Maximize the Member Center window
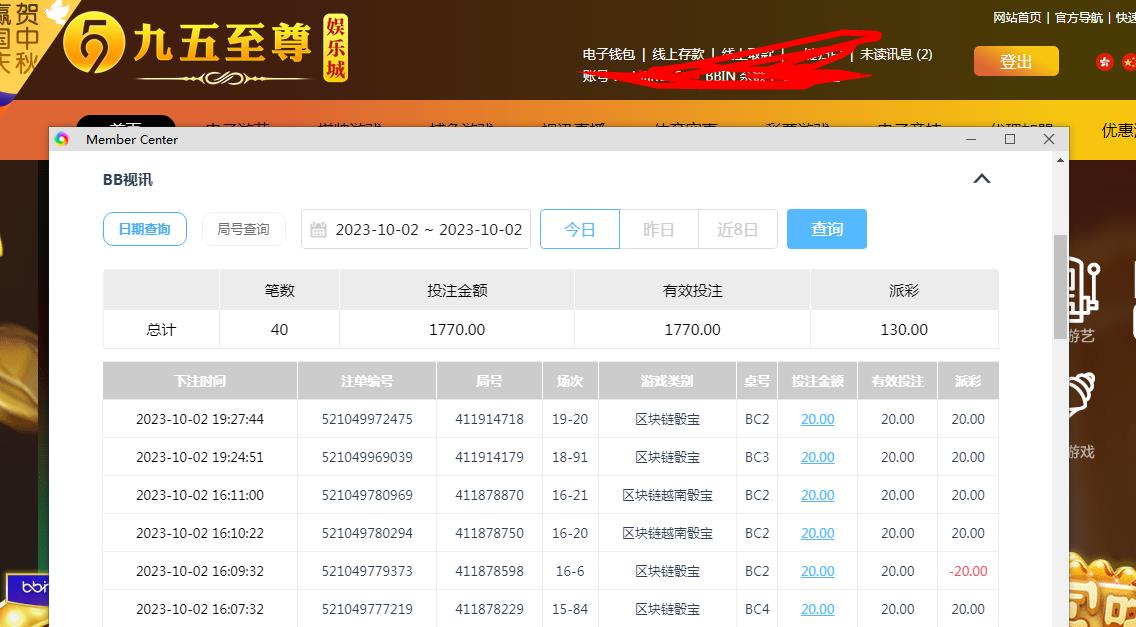Viewport: 1136px width, 627px height. pos(1010,139)
